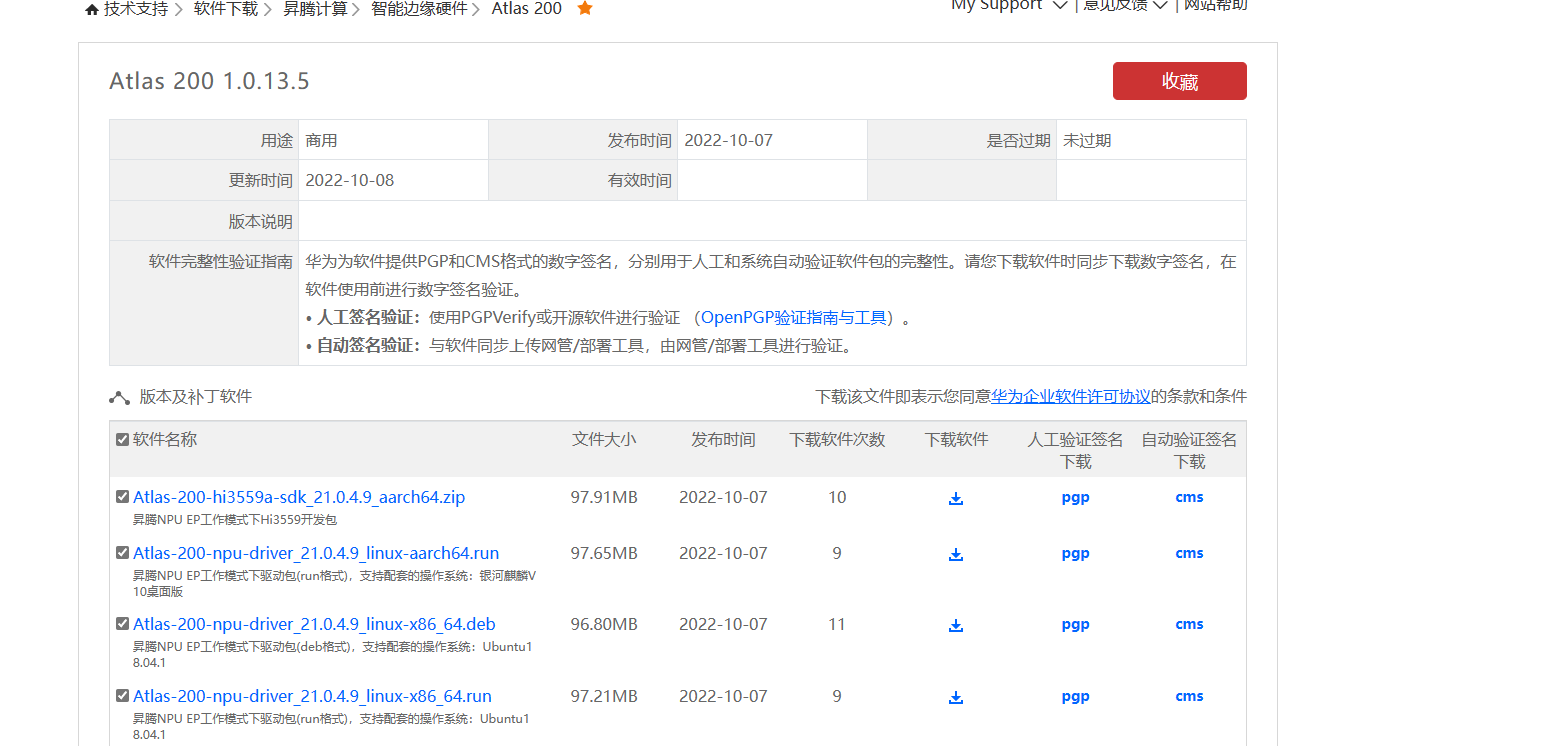Open 技术支持 breadcrumb link
This screenshot has height=746, width=1564.
click(136, 9)
